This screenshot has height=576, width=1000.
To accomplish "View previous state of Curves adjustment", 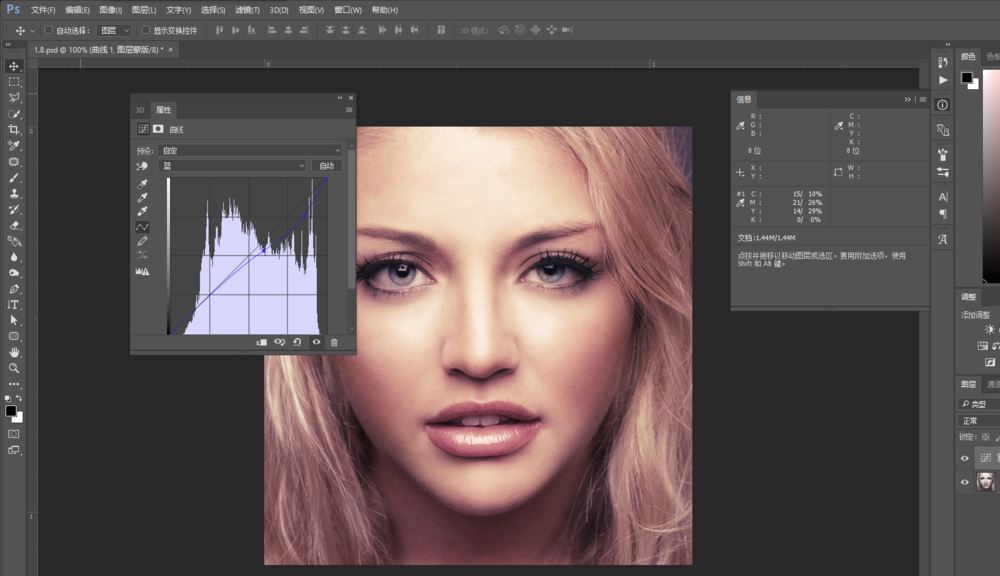I will click(279, 343).
